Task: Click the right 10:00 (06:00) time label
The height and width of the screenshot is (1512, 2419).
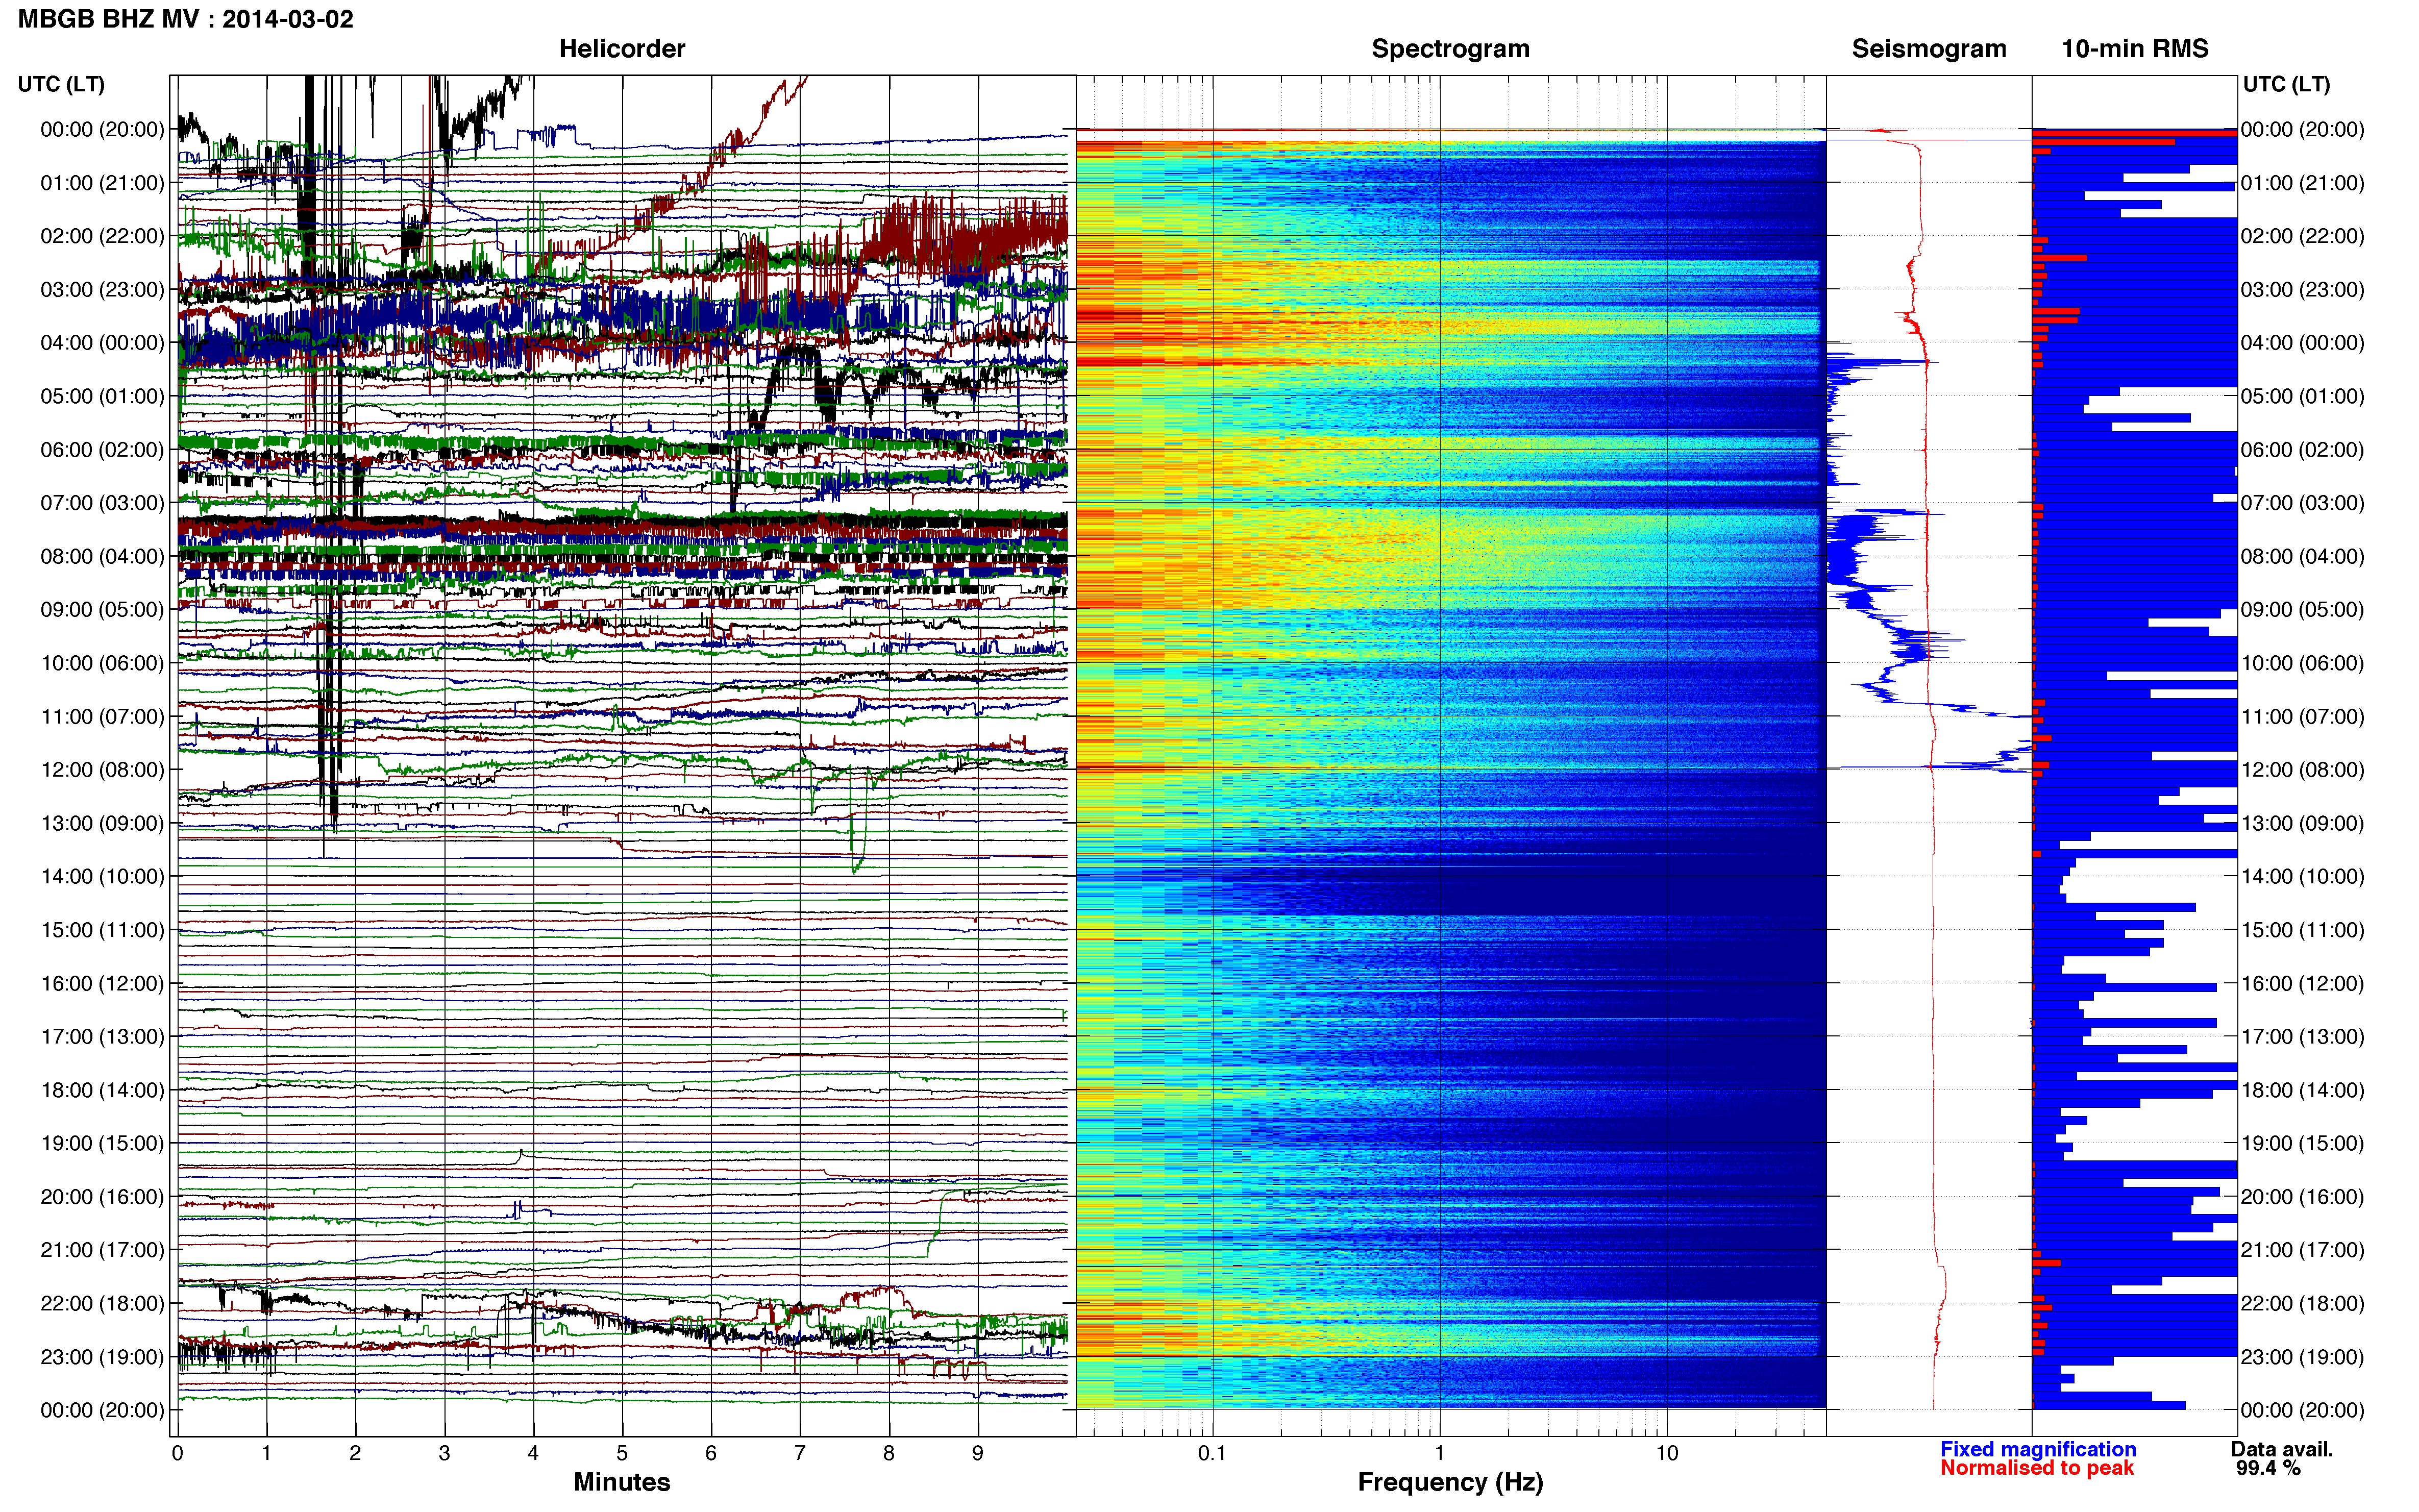Action: (x=2302, y=663)
